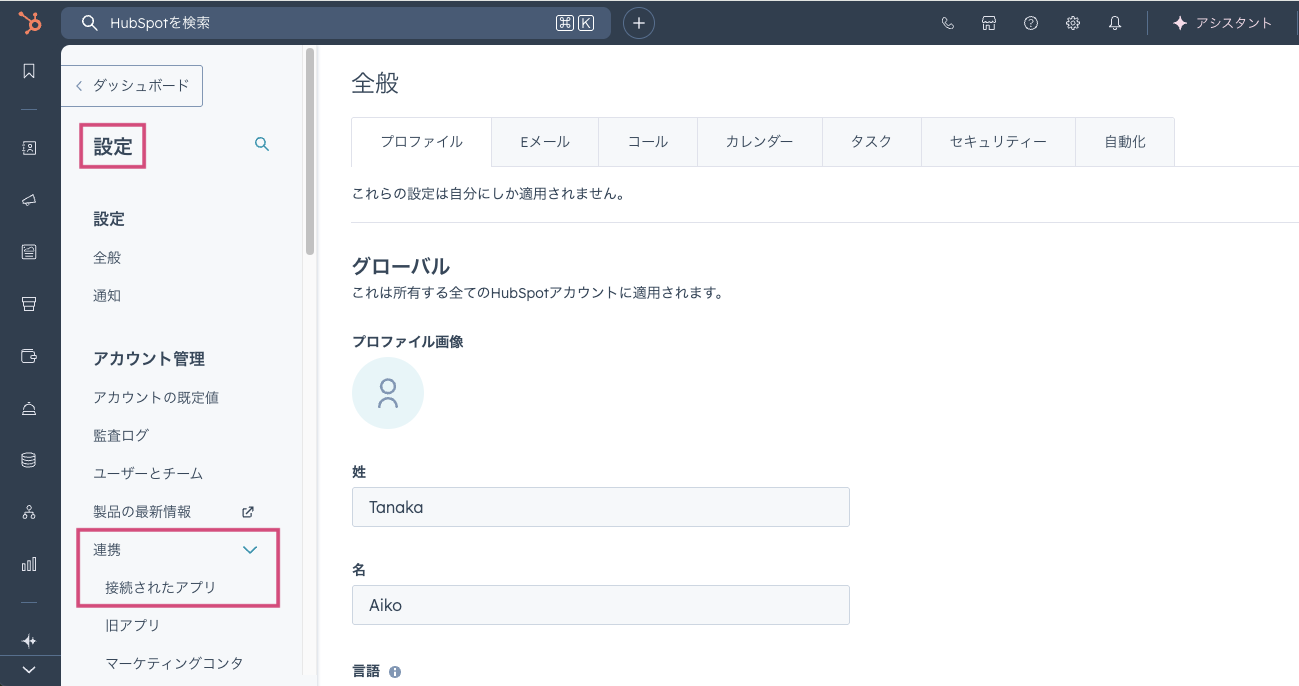Open the marketplace storefront icon

point(989,23)
